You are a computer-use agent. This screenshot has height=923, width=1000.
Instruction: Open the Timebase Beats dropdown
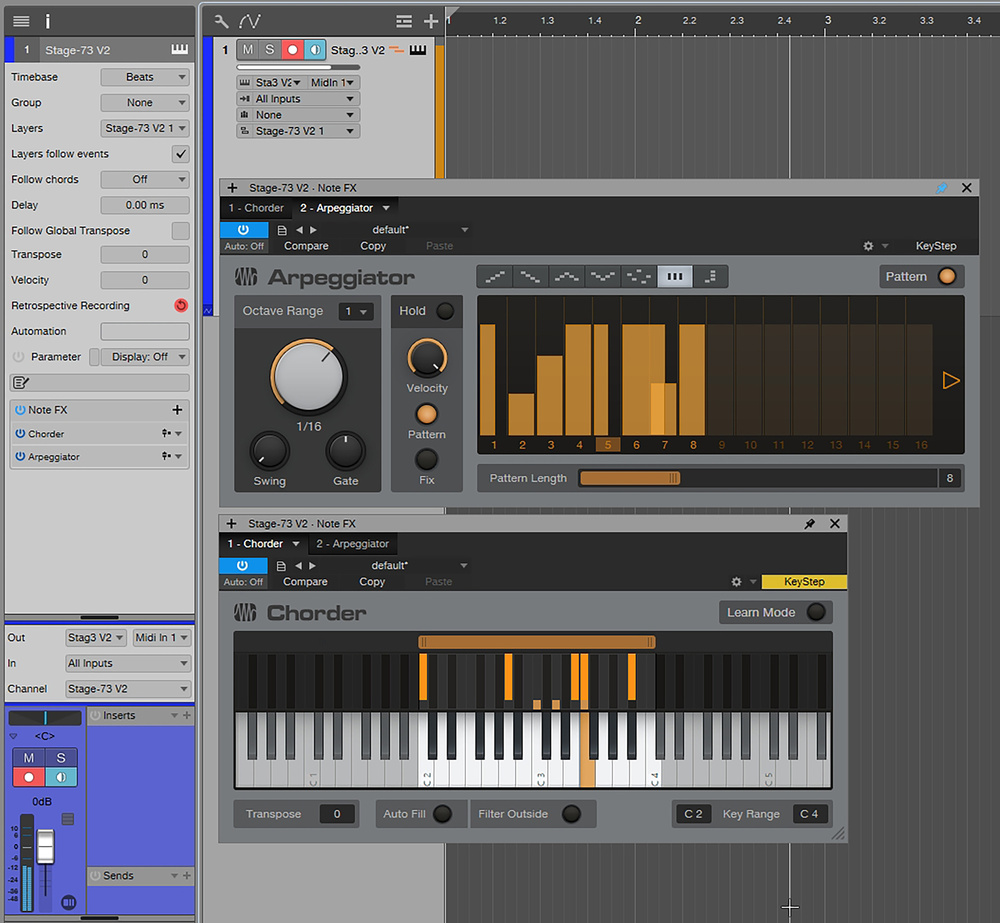pyautogui.click(x=145, y=77)
